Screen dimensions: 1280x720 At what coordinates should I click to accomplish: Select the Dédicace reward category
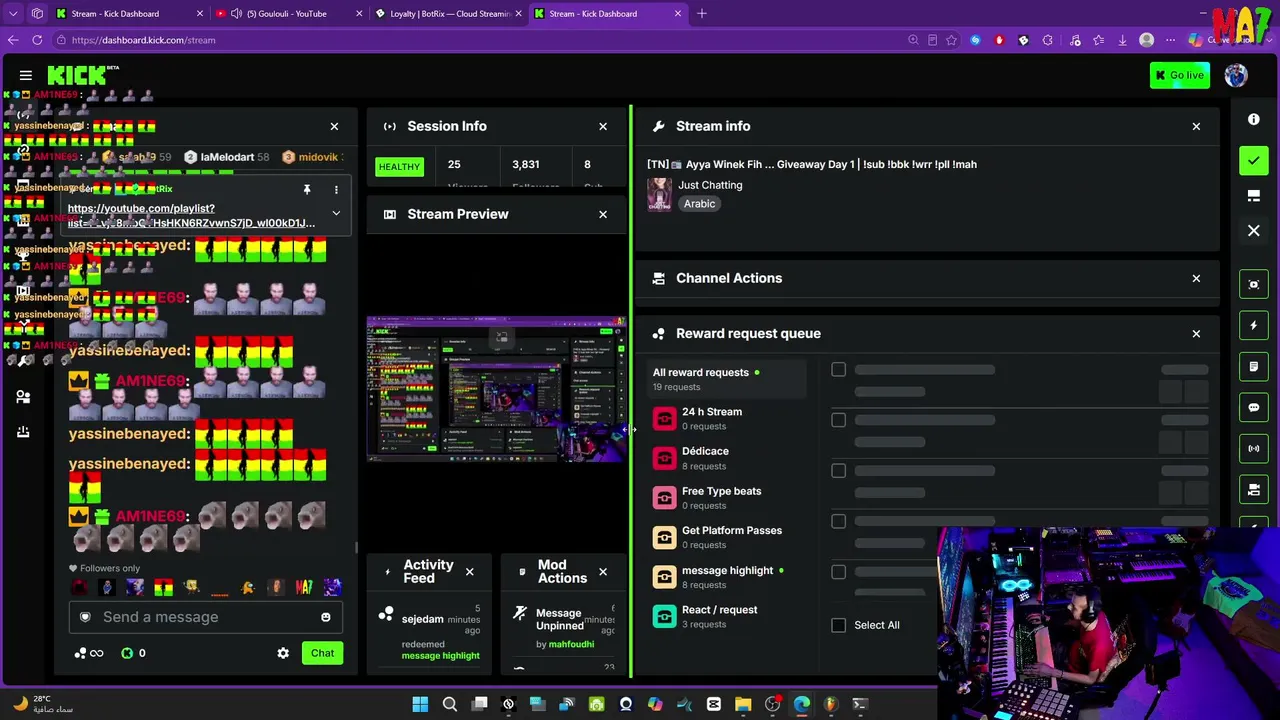[726, 458]
